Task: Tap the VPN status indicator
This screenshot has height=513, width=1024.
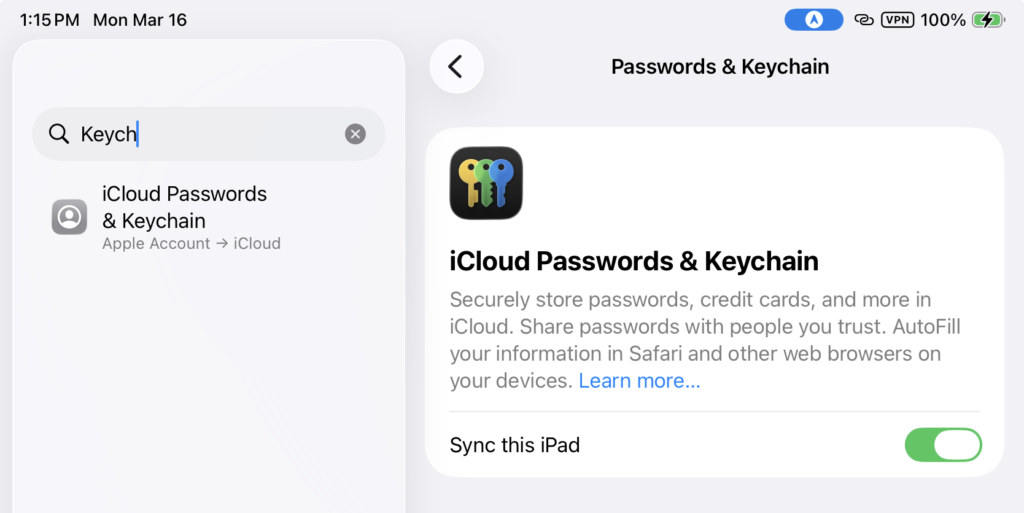Action: [897, 20]
